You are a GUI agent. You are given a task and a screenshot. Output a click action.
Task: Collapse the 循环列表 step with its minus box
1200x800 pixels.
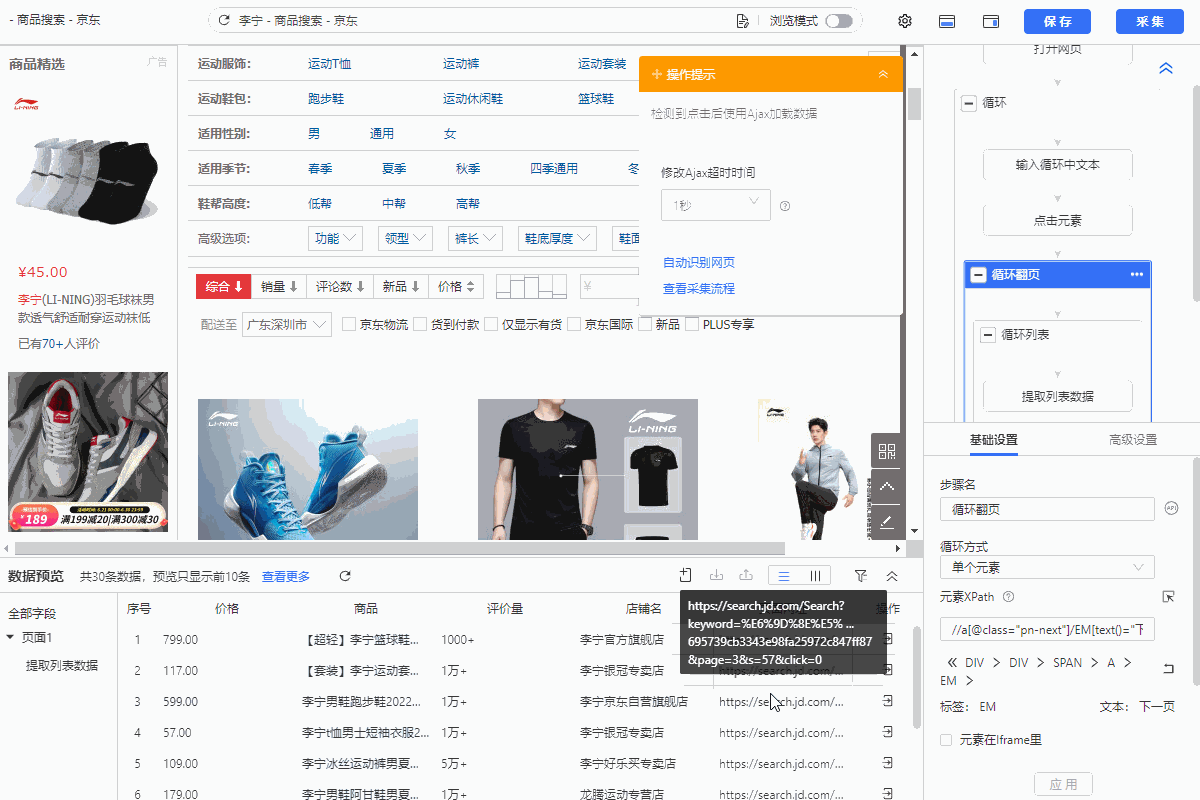pyautogui.click(x=988, y=335)
